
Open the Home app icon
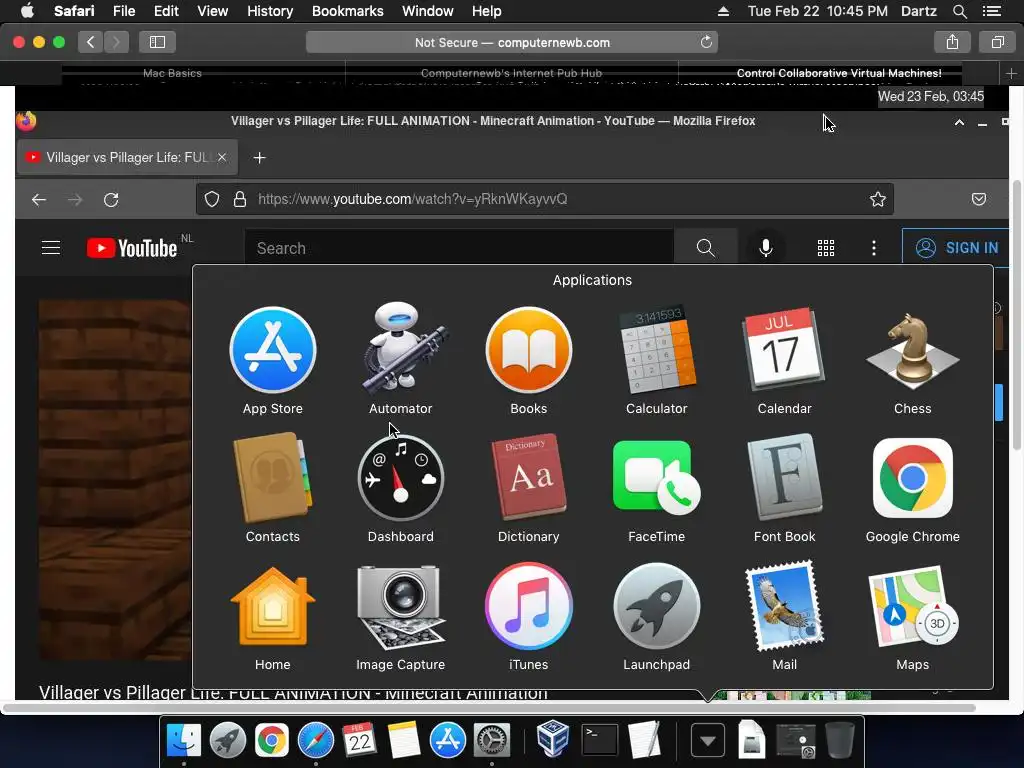(x=273, y=606)
